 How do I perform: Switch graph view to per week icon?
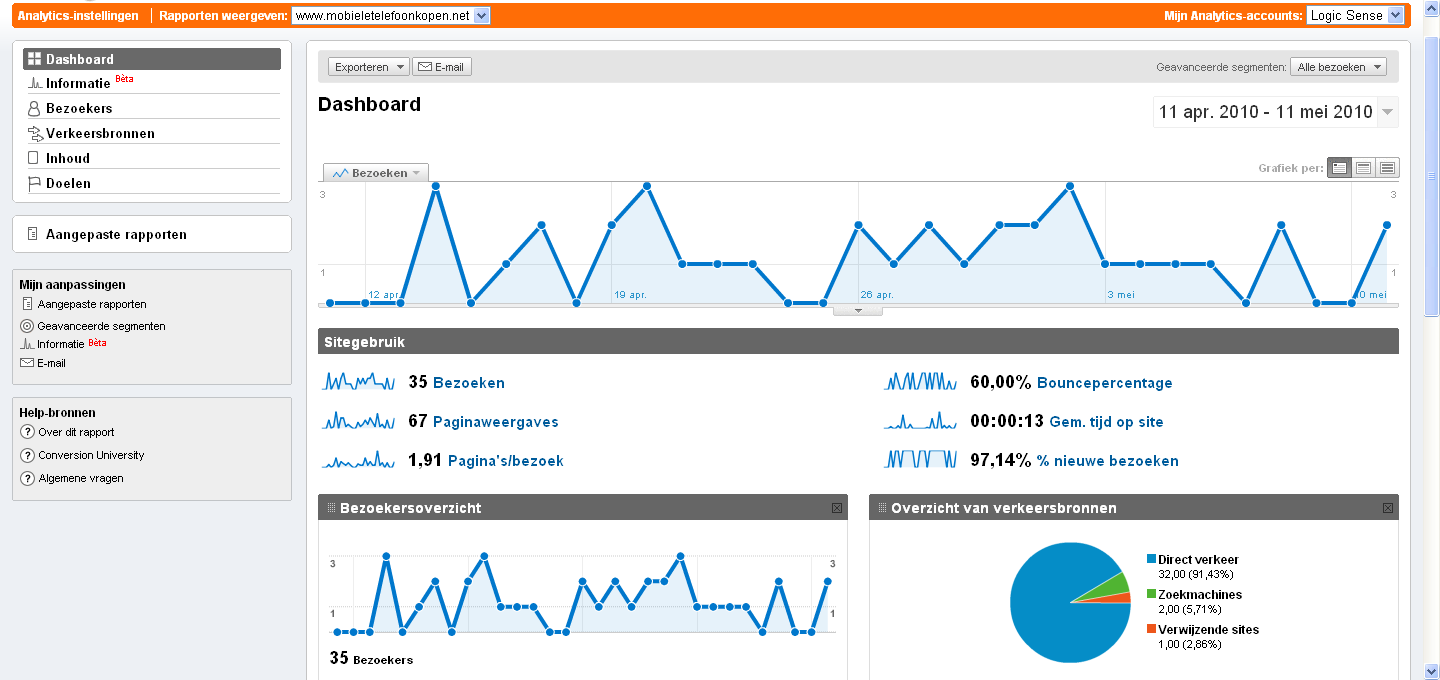pos(1363,168)
